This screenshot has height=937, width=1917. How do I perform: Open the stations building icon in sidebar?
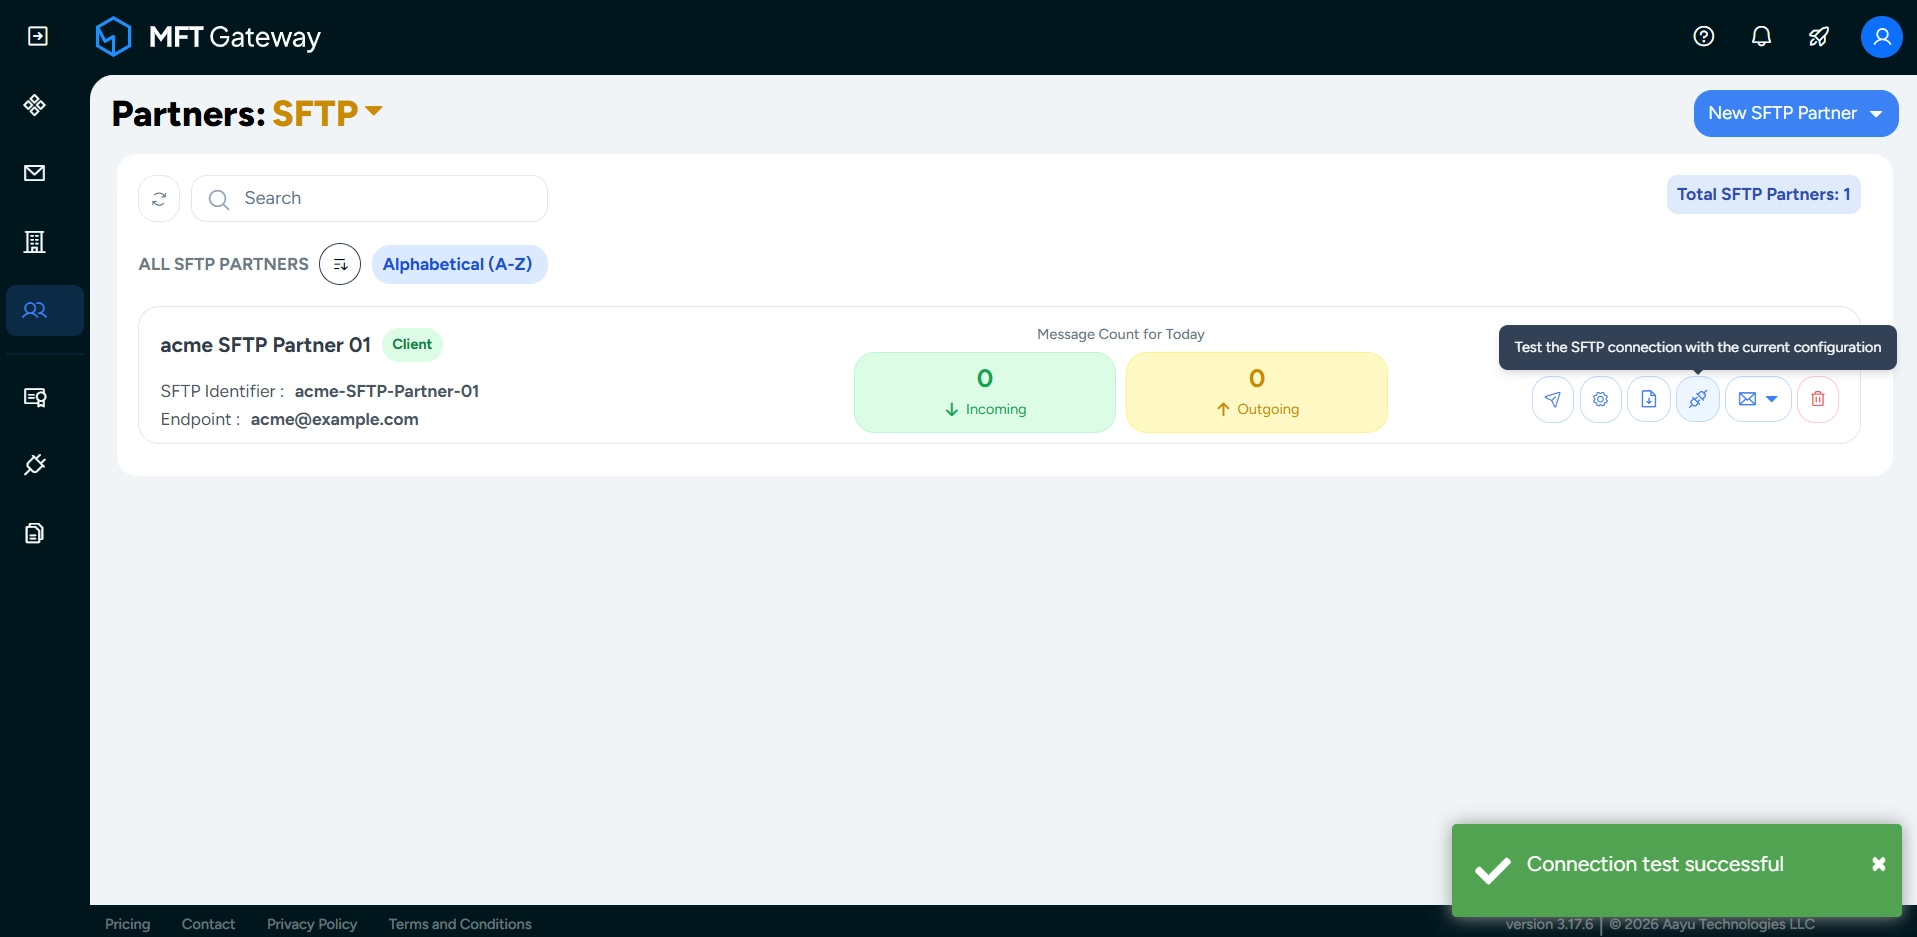click(x=35, y=242)
